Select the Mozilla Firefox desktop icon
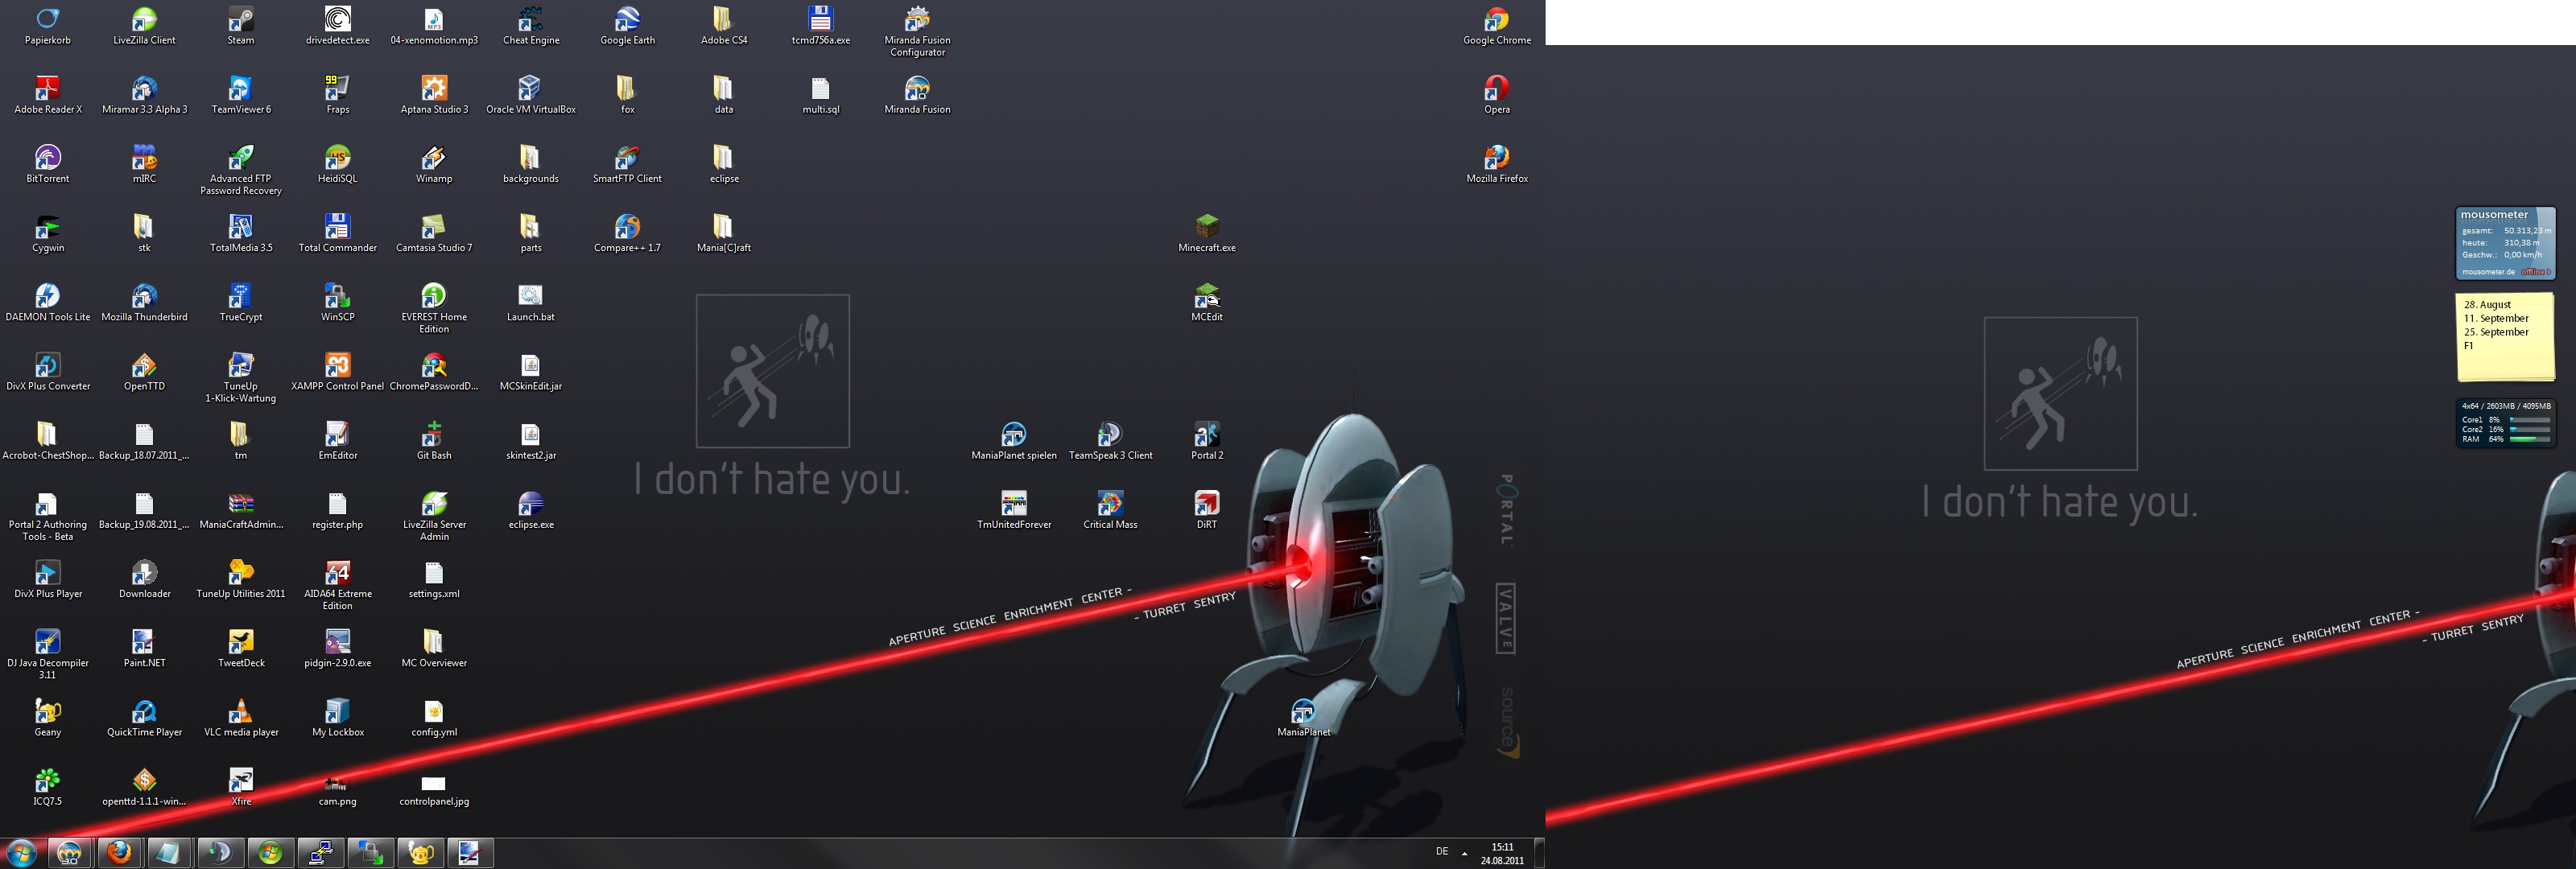Image resolution: width=2576 pixels, height=869 pixels. pos(1497,163)
